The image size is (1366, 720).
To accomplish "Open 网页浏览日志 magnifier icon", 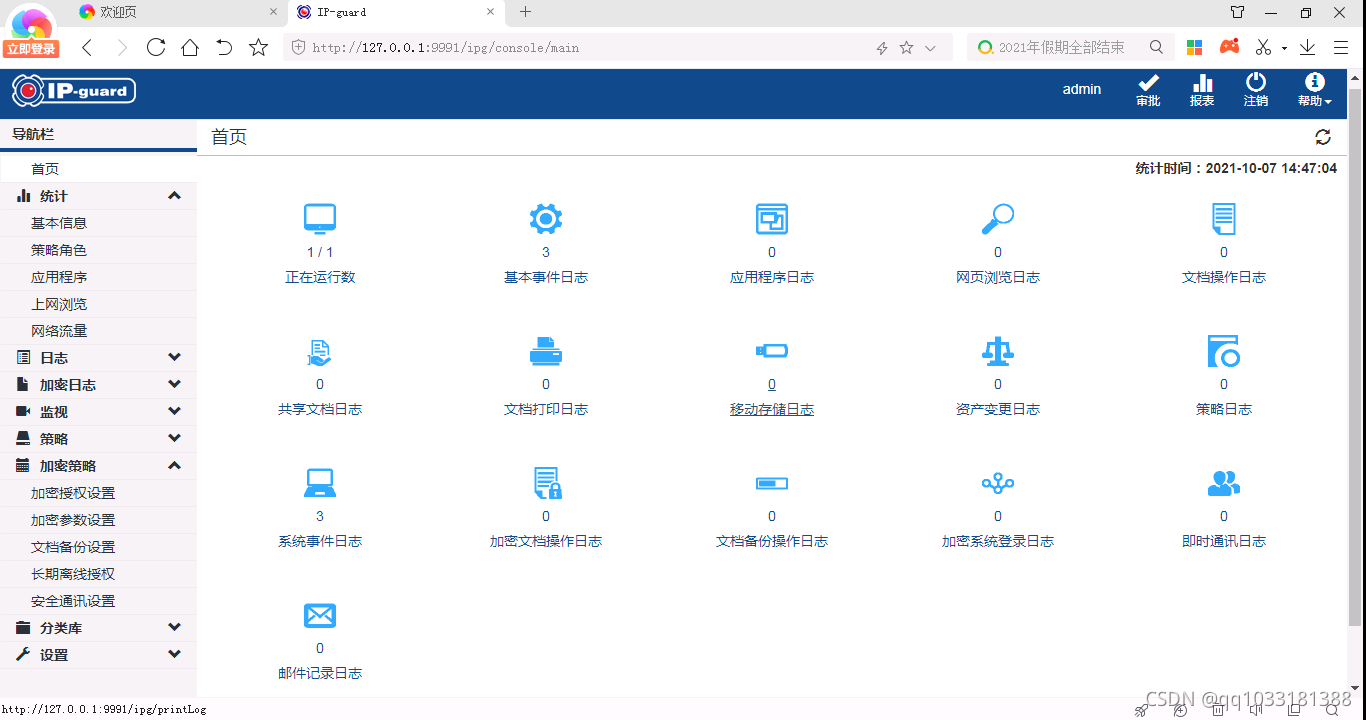I will pos(997,218).
